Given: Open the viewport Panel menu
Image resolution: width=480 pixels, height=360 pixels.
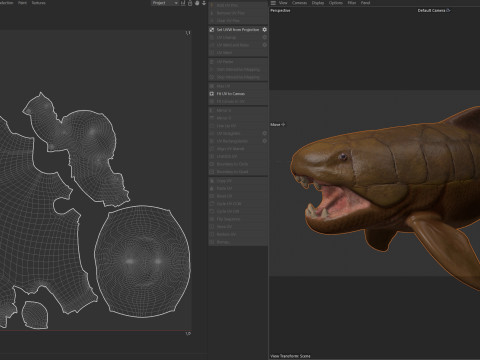Looking at the screenshot, I should 365,3.
